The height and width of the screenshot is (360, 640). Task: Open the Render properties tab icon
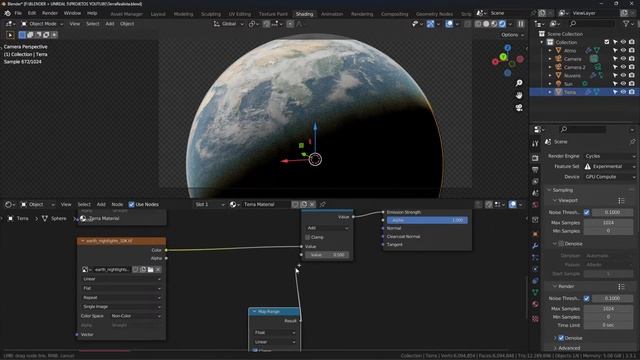tap(535, 158)
